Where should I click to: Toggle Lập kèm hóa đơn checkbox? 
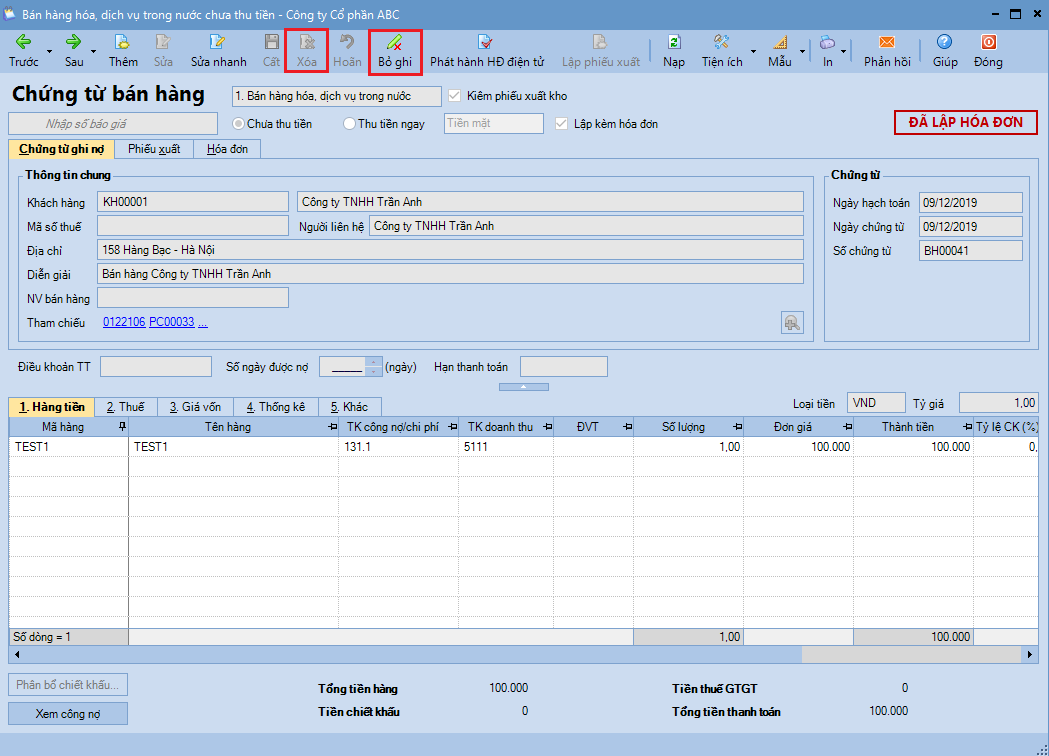[x=561, y=124]
